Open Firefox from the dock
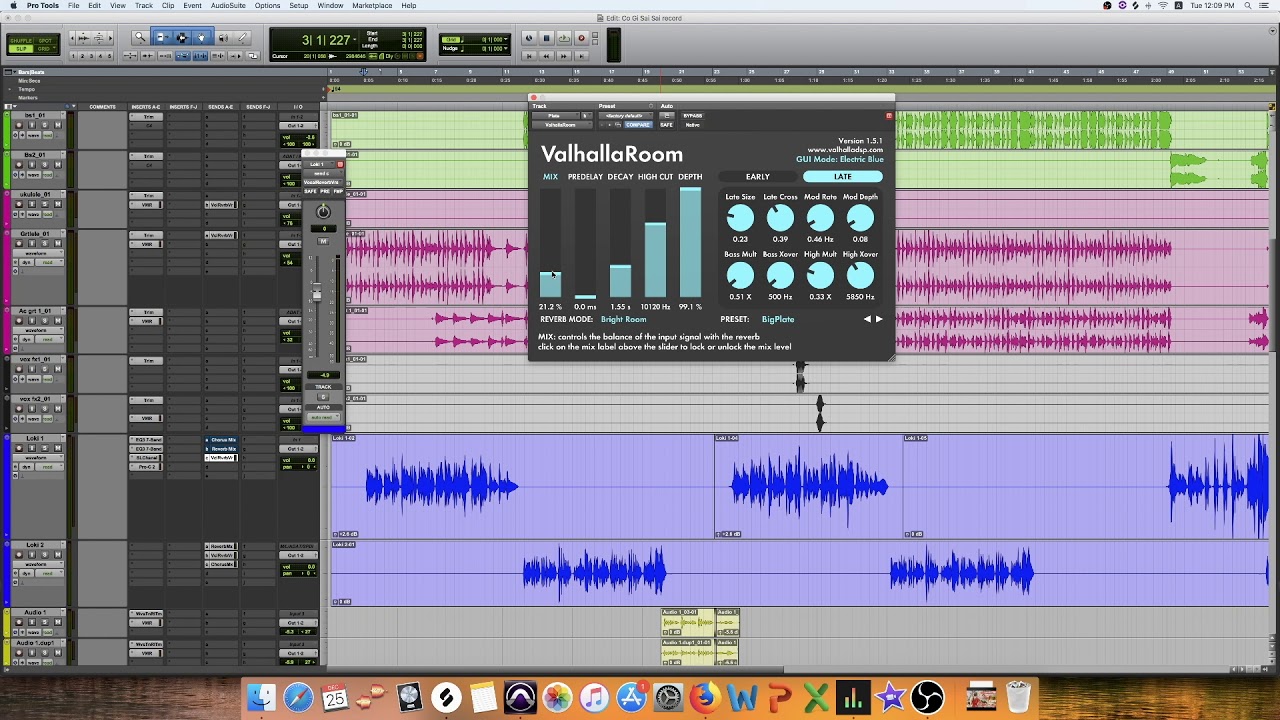 705,697
